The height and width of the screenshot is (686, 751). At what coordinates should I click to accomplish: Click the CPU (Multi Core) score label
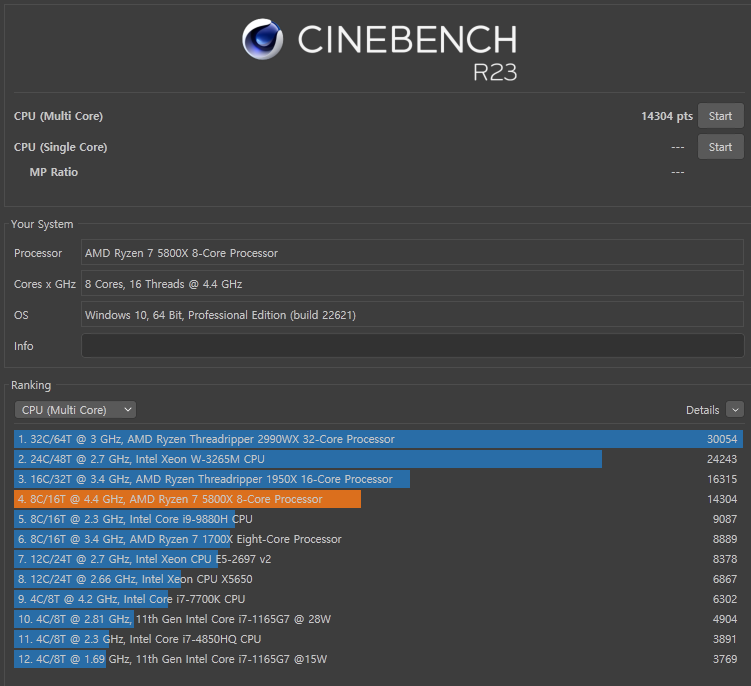[x=58, y=116]
